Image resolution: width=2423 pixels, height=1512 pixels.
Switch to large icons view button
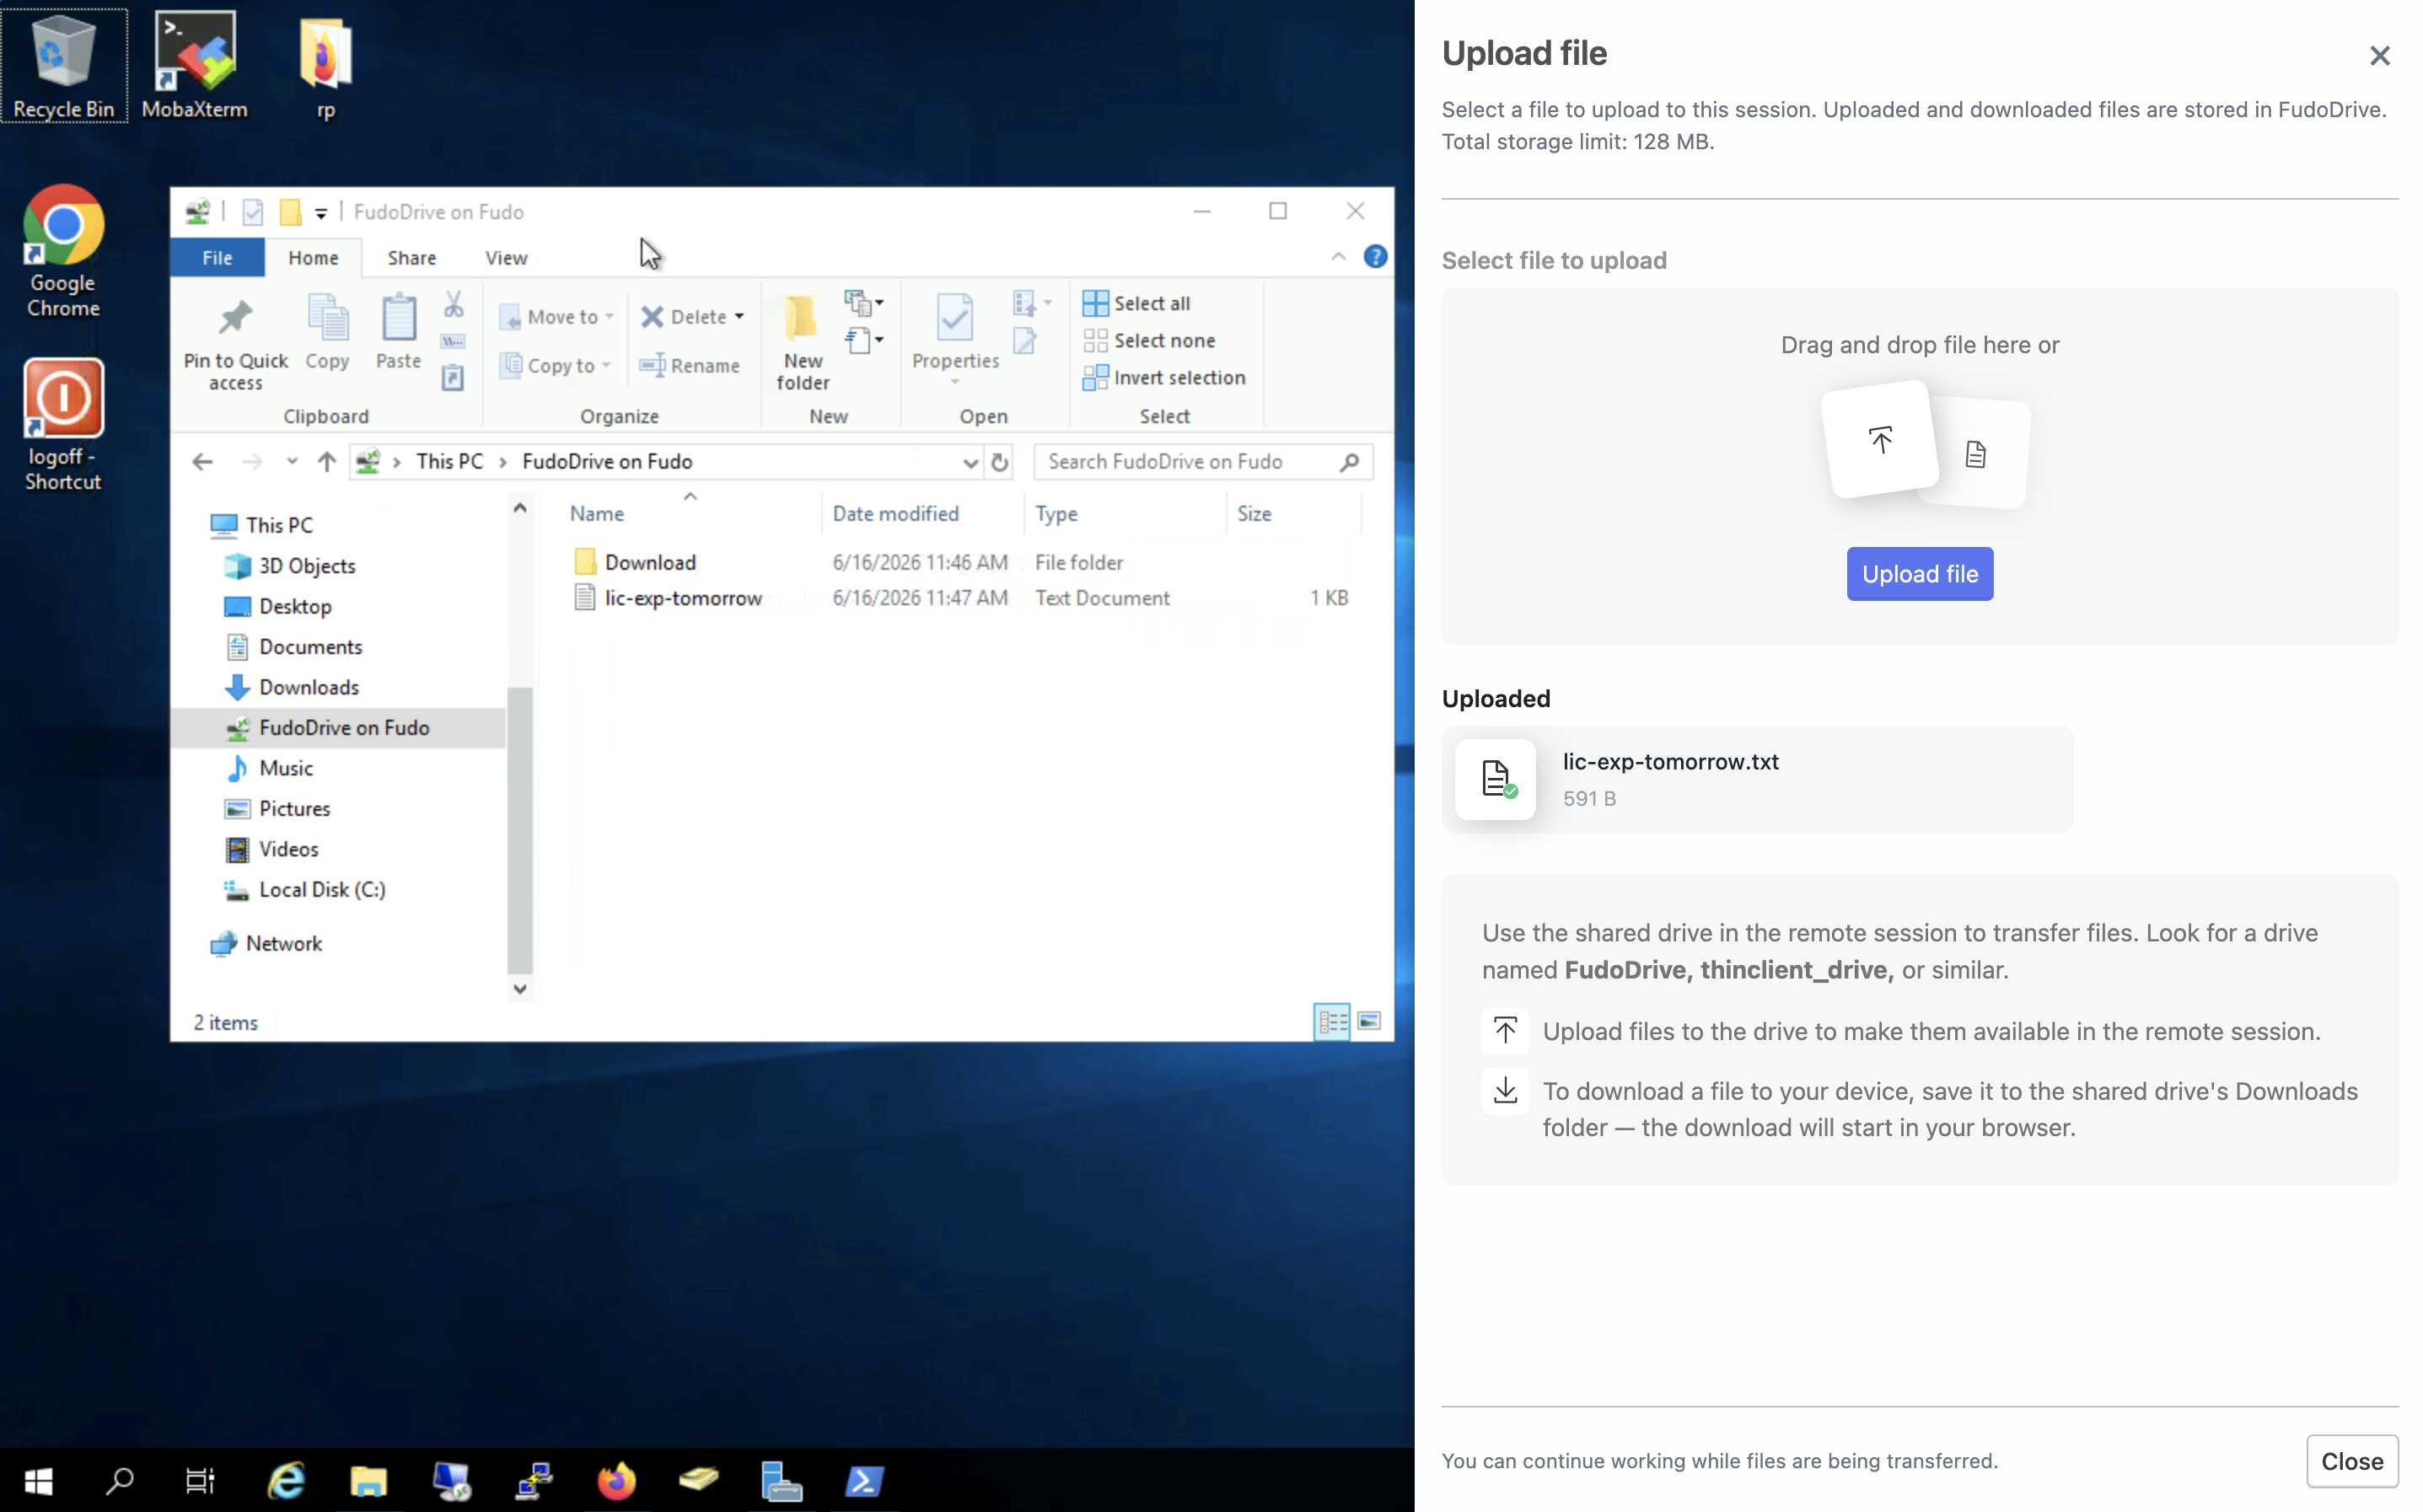1369,1021
